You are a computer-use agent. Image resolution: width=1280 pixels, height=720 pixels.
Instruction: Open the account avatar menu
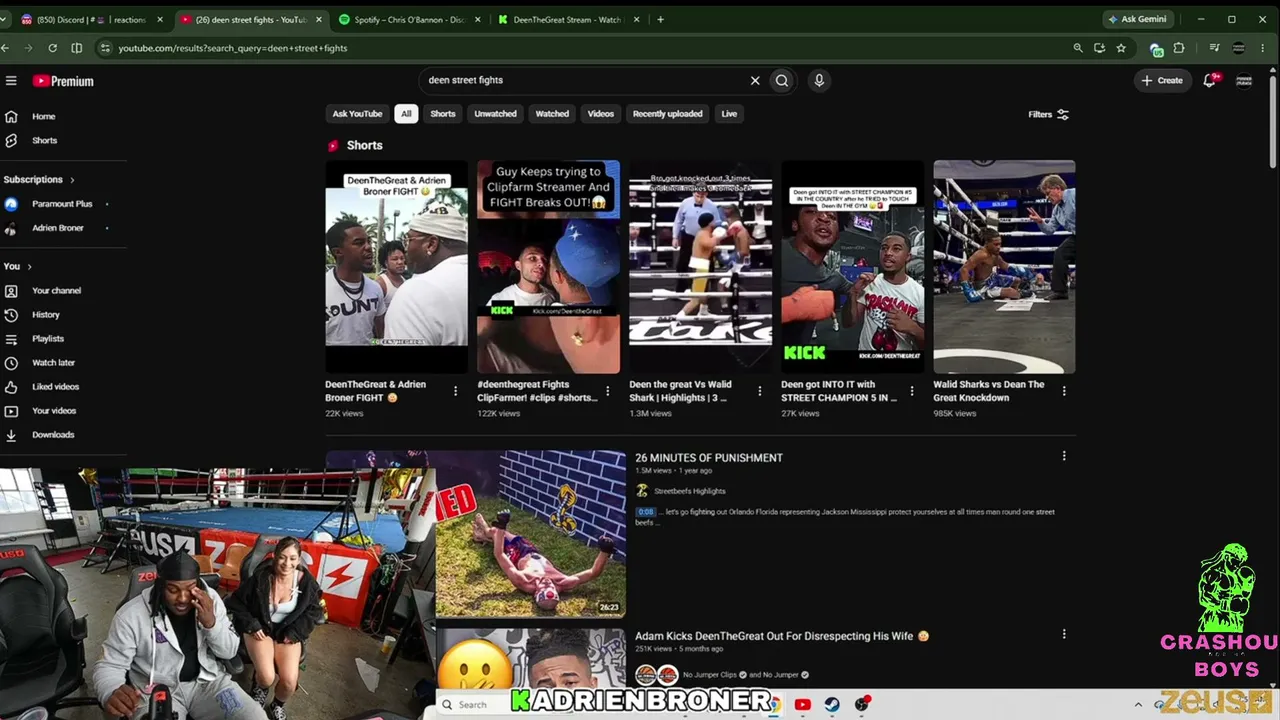click(1244, 81)
